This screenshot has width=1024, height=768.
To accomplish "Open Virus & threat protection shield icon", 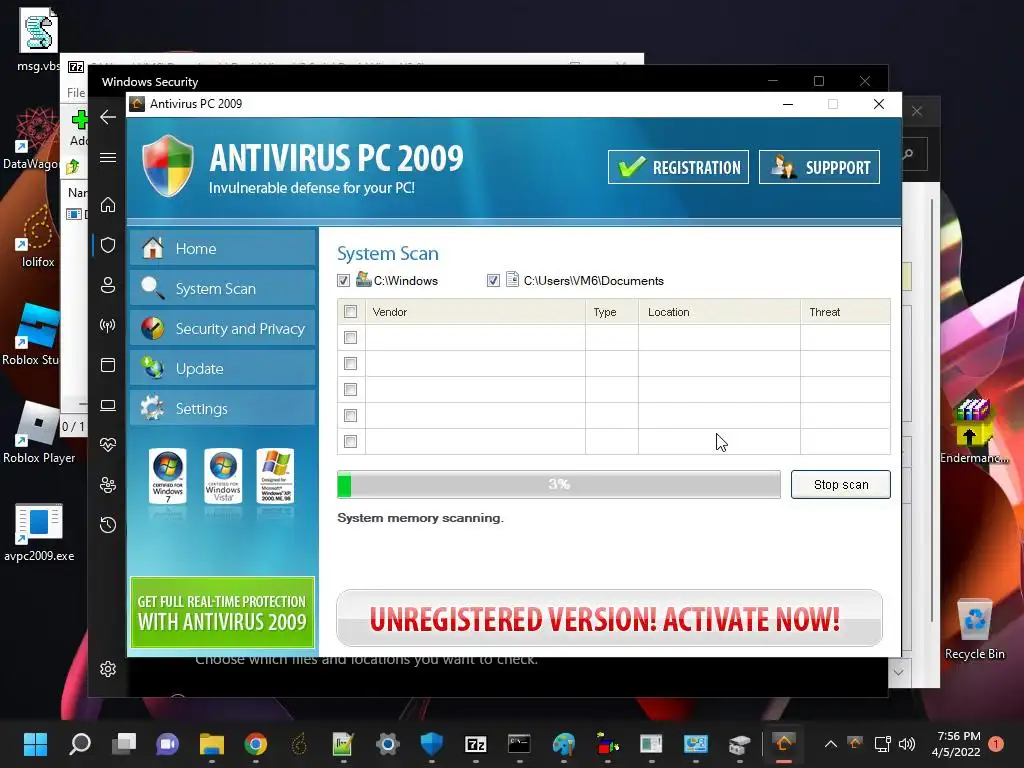I will click(108, 245).
